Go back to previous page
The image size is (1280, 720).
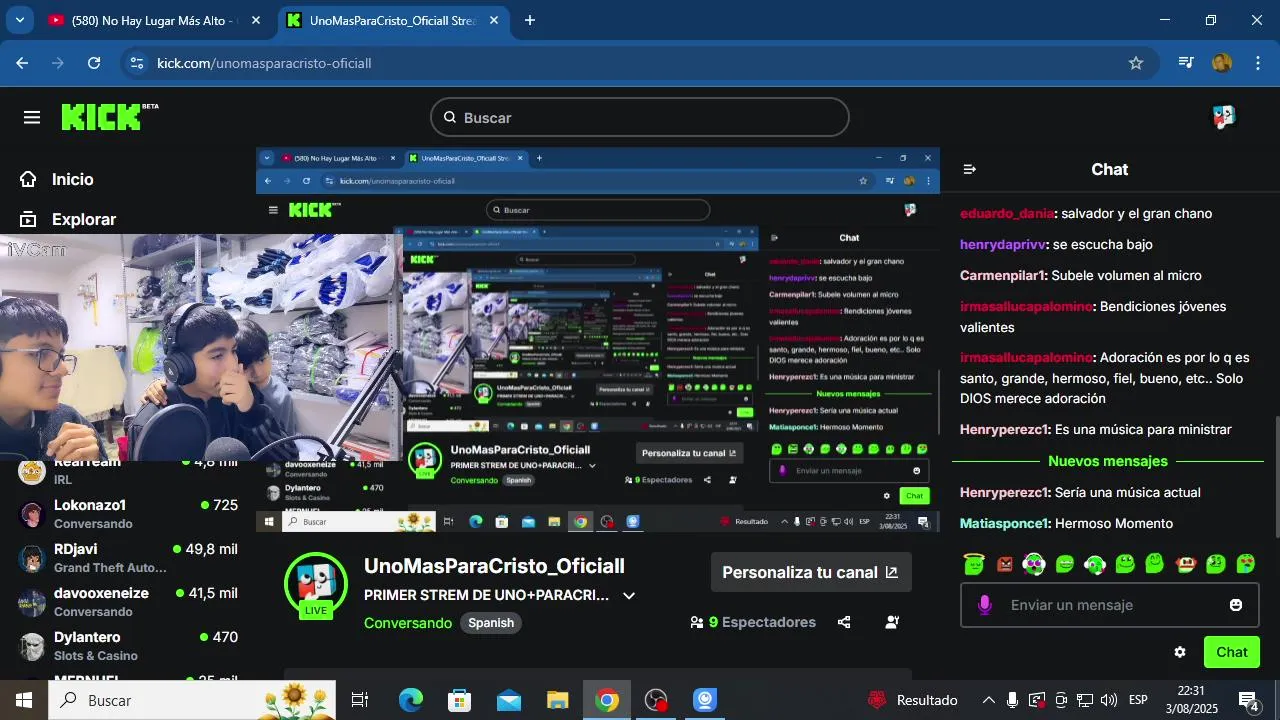tap(22, 63)
